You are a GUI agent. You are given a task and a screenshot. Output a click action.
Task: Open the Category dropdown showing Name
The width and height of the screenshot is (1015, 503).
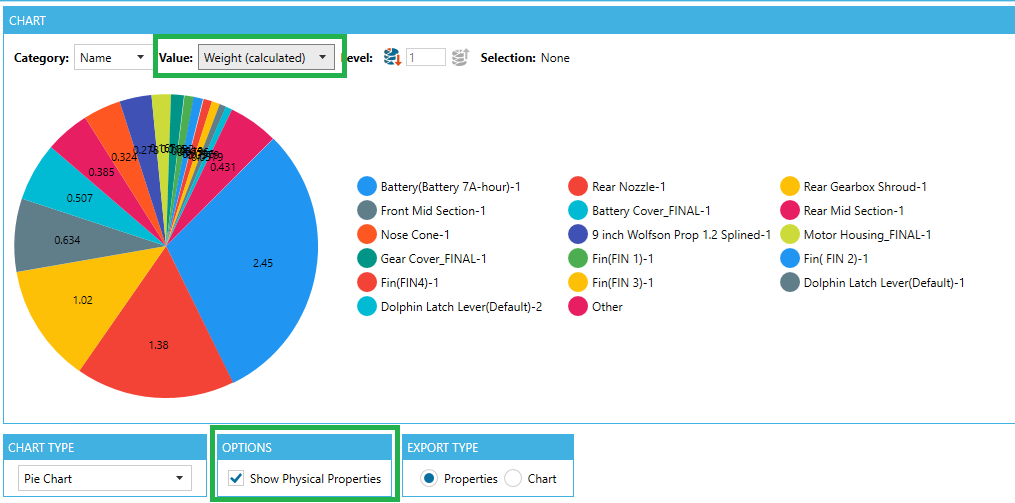point(112,58)
